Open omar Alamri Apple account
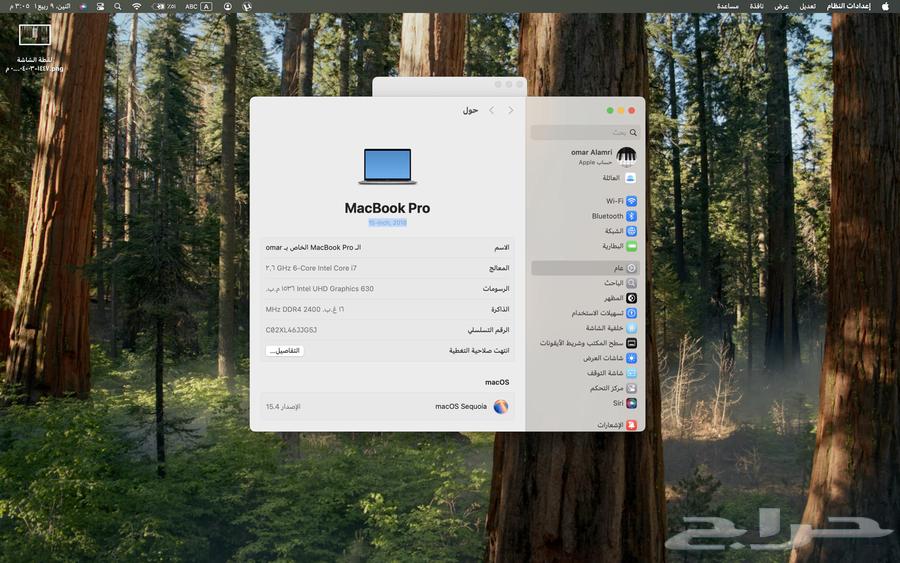 point(604,156)
